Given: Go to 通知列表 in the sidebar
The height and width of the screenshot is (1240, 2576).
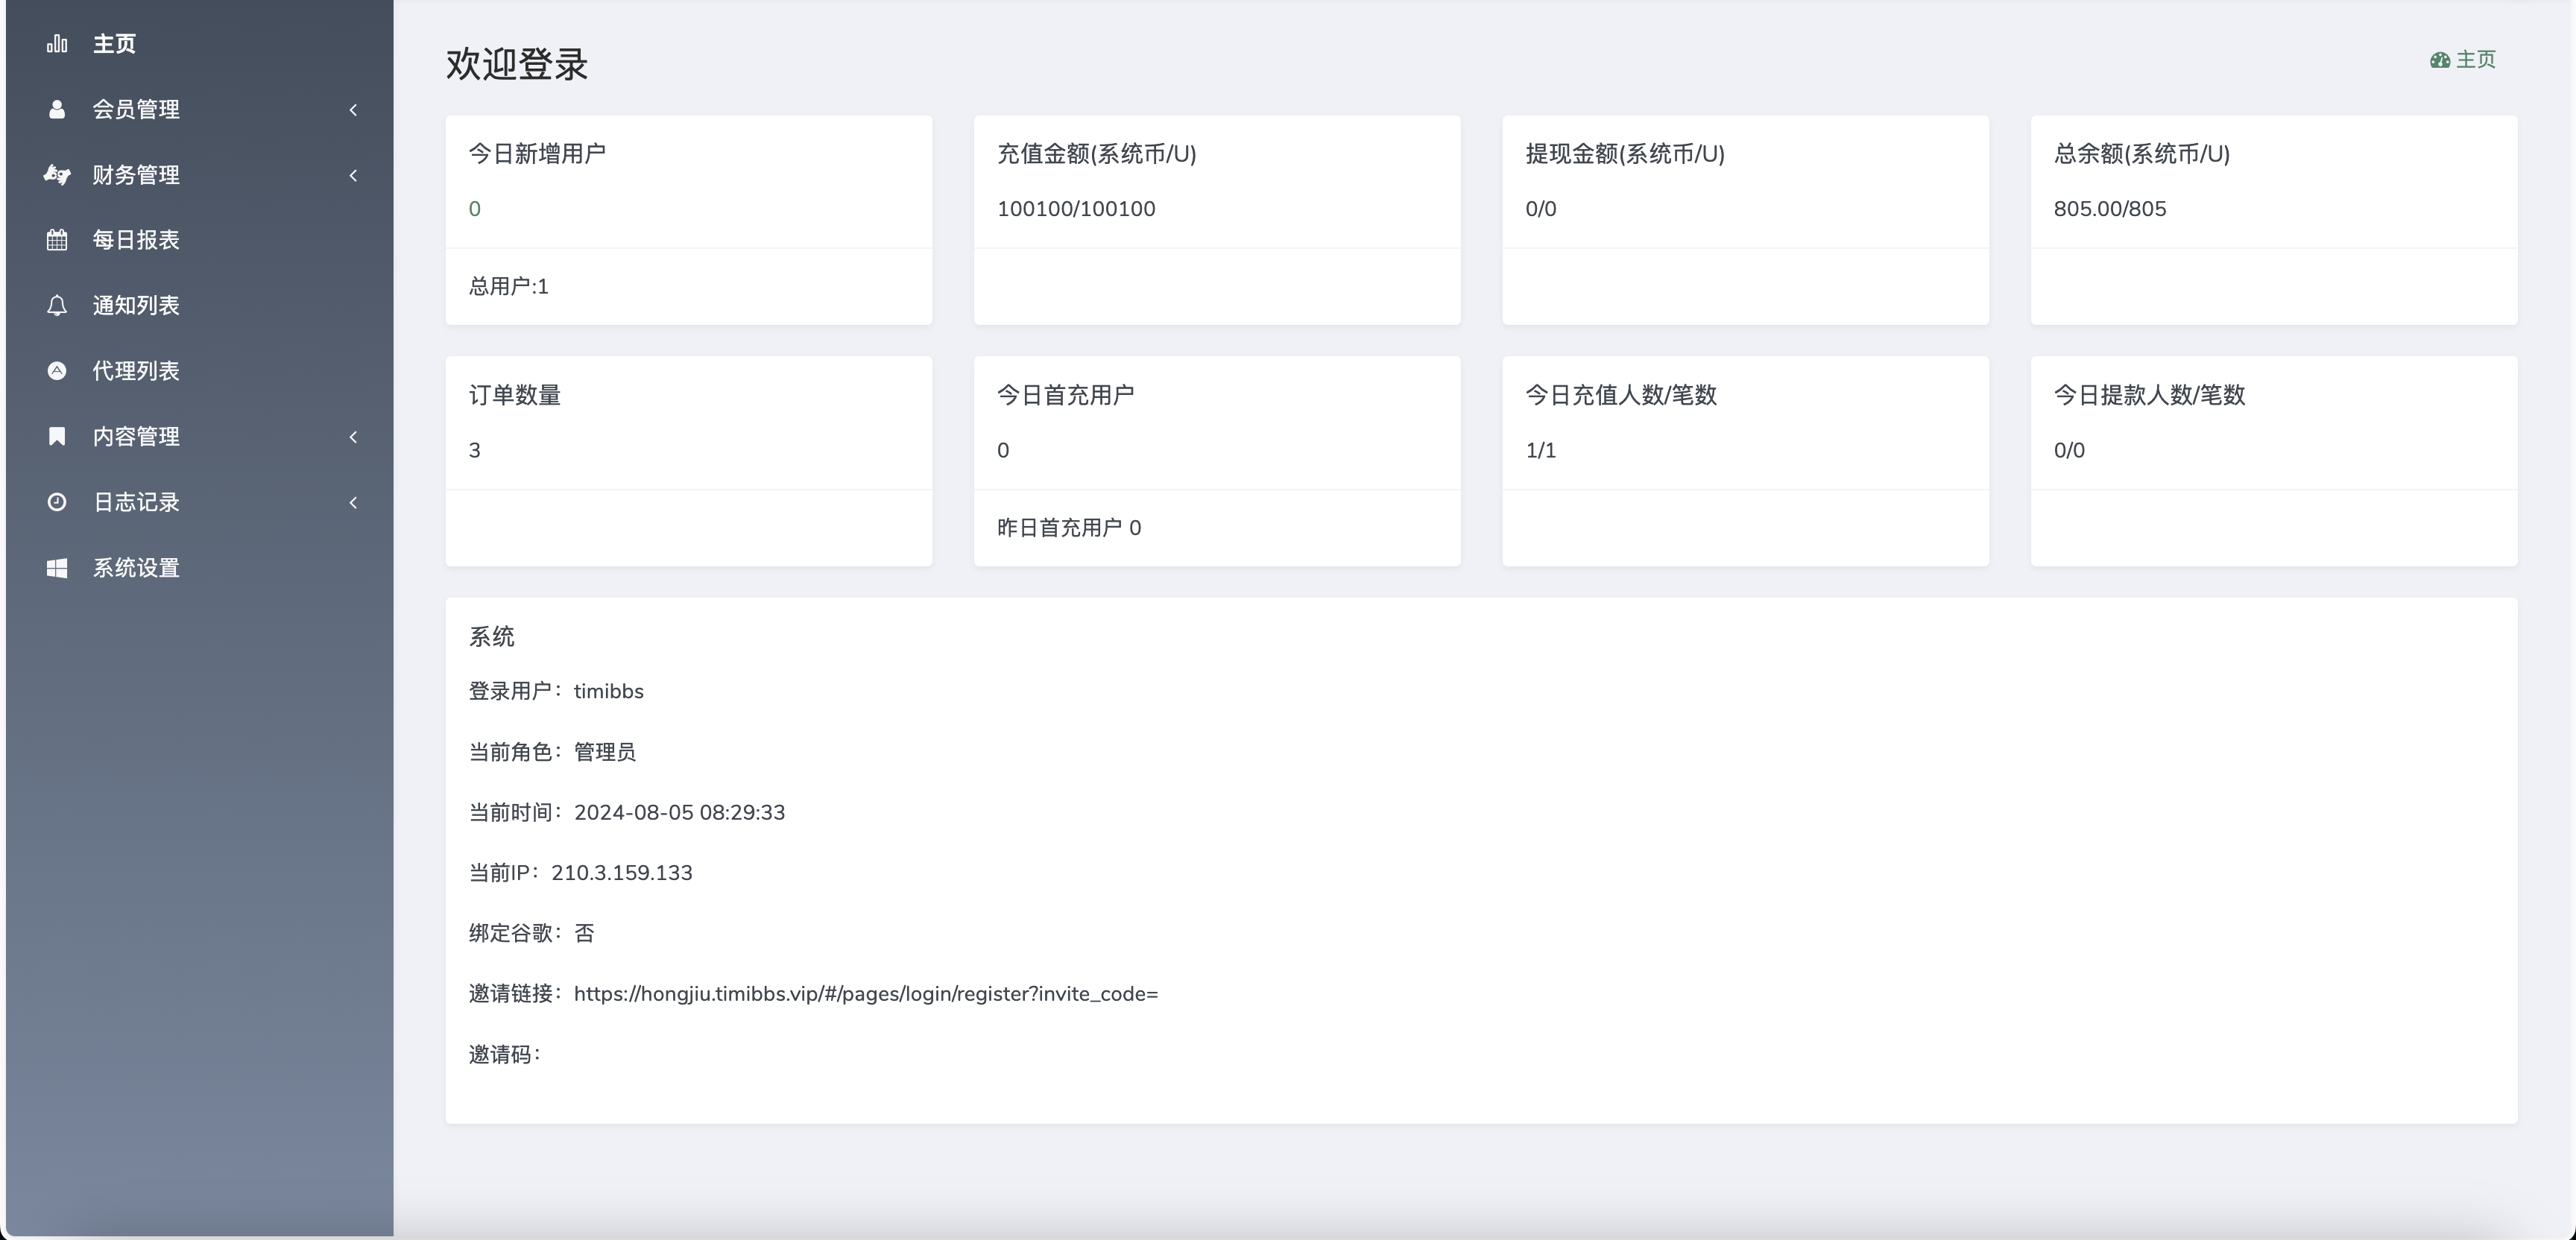Looking at the screenshot, I should 200,305.
